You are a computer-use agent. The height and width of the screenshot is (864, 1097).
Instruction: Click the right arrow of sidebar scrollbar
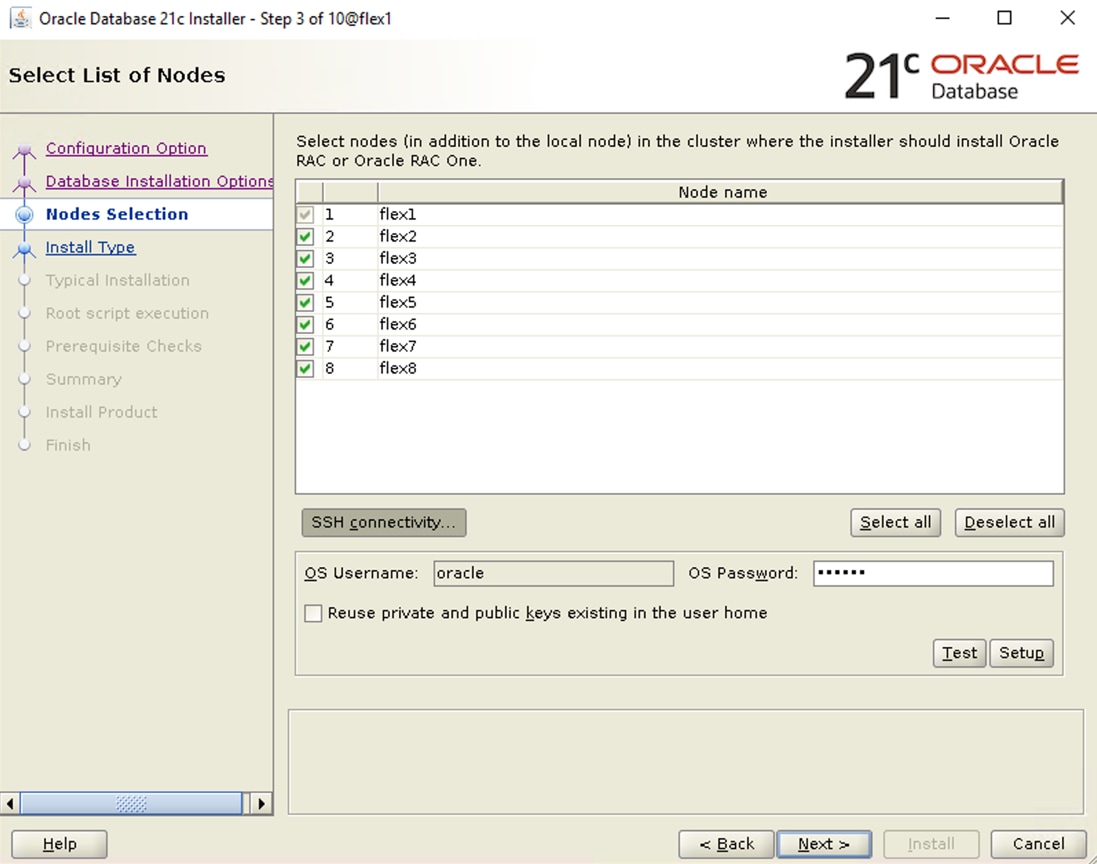[x=262, y=804]
